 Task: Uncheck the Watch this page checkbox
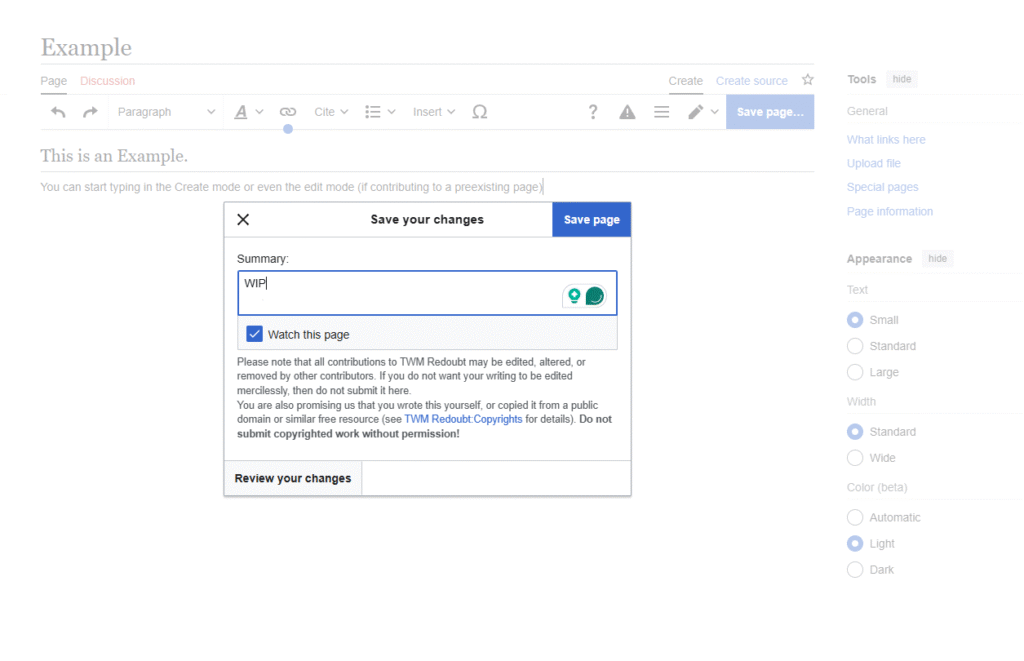[255, 334]
